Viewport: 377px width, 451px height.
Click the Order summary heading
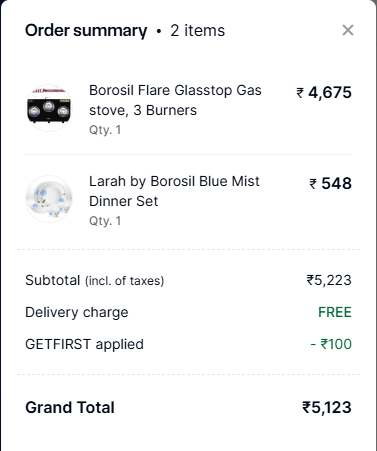(86, 31)
